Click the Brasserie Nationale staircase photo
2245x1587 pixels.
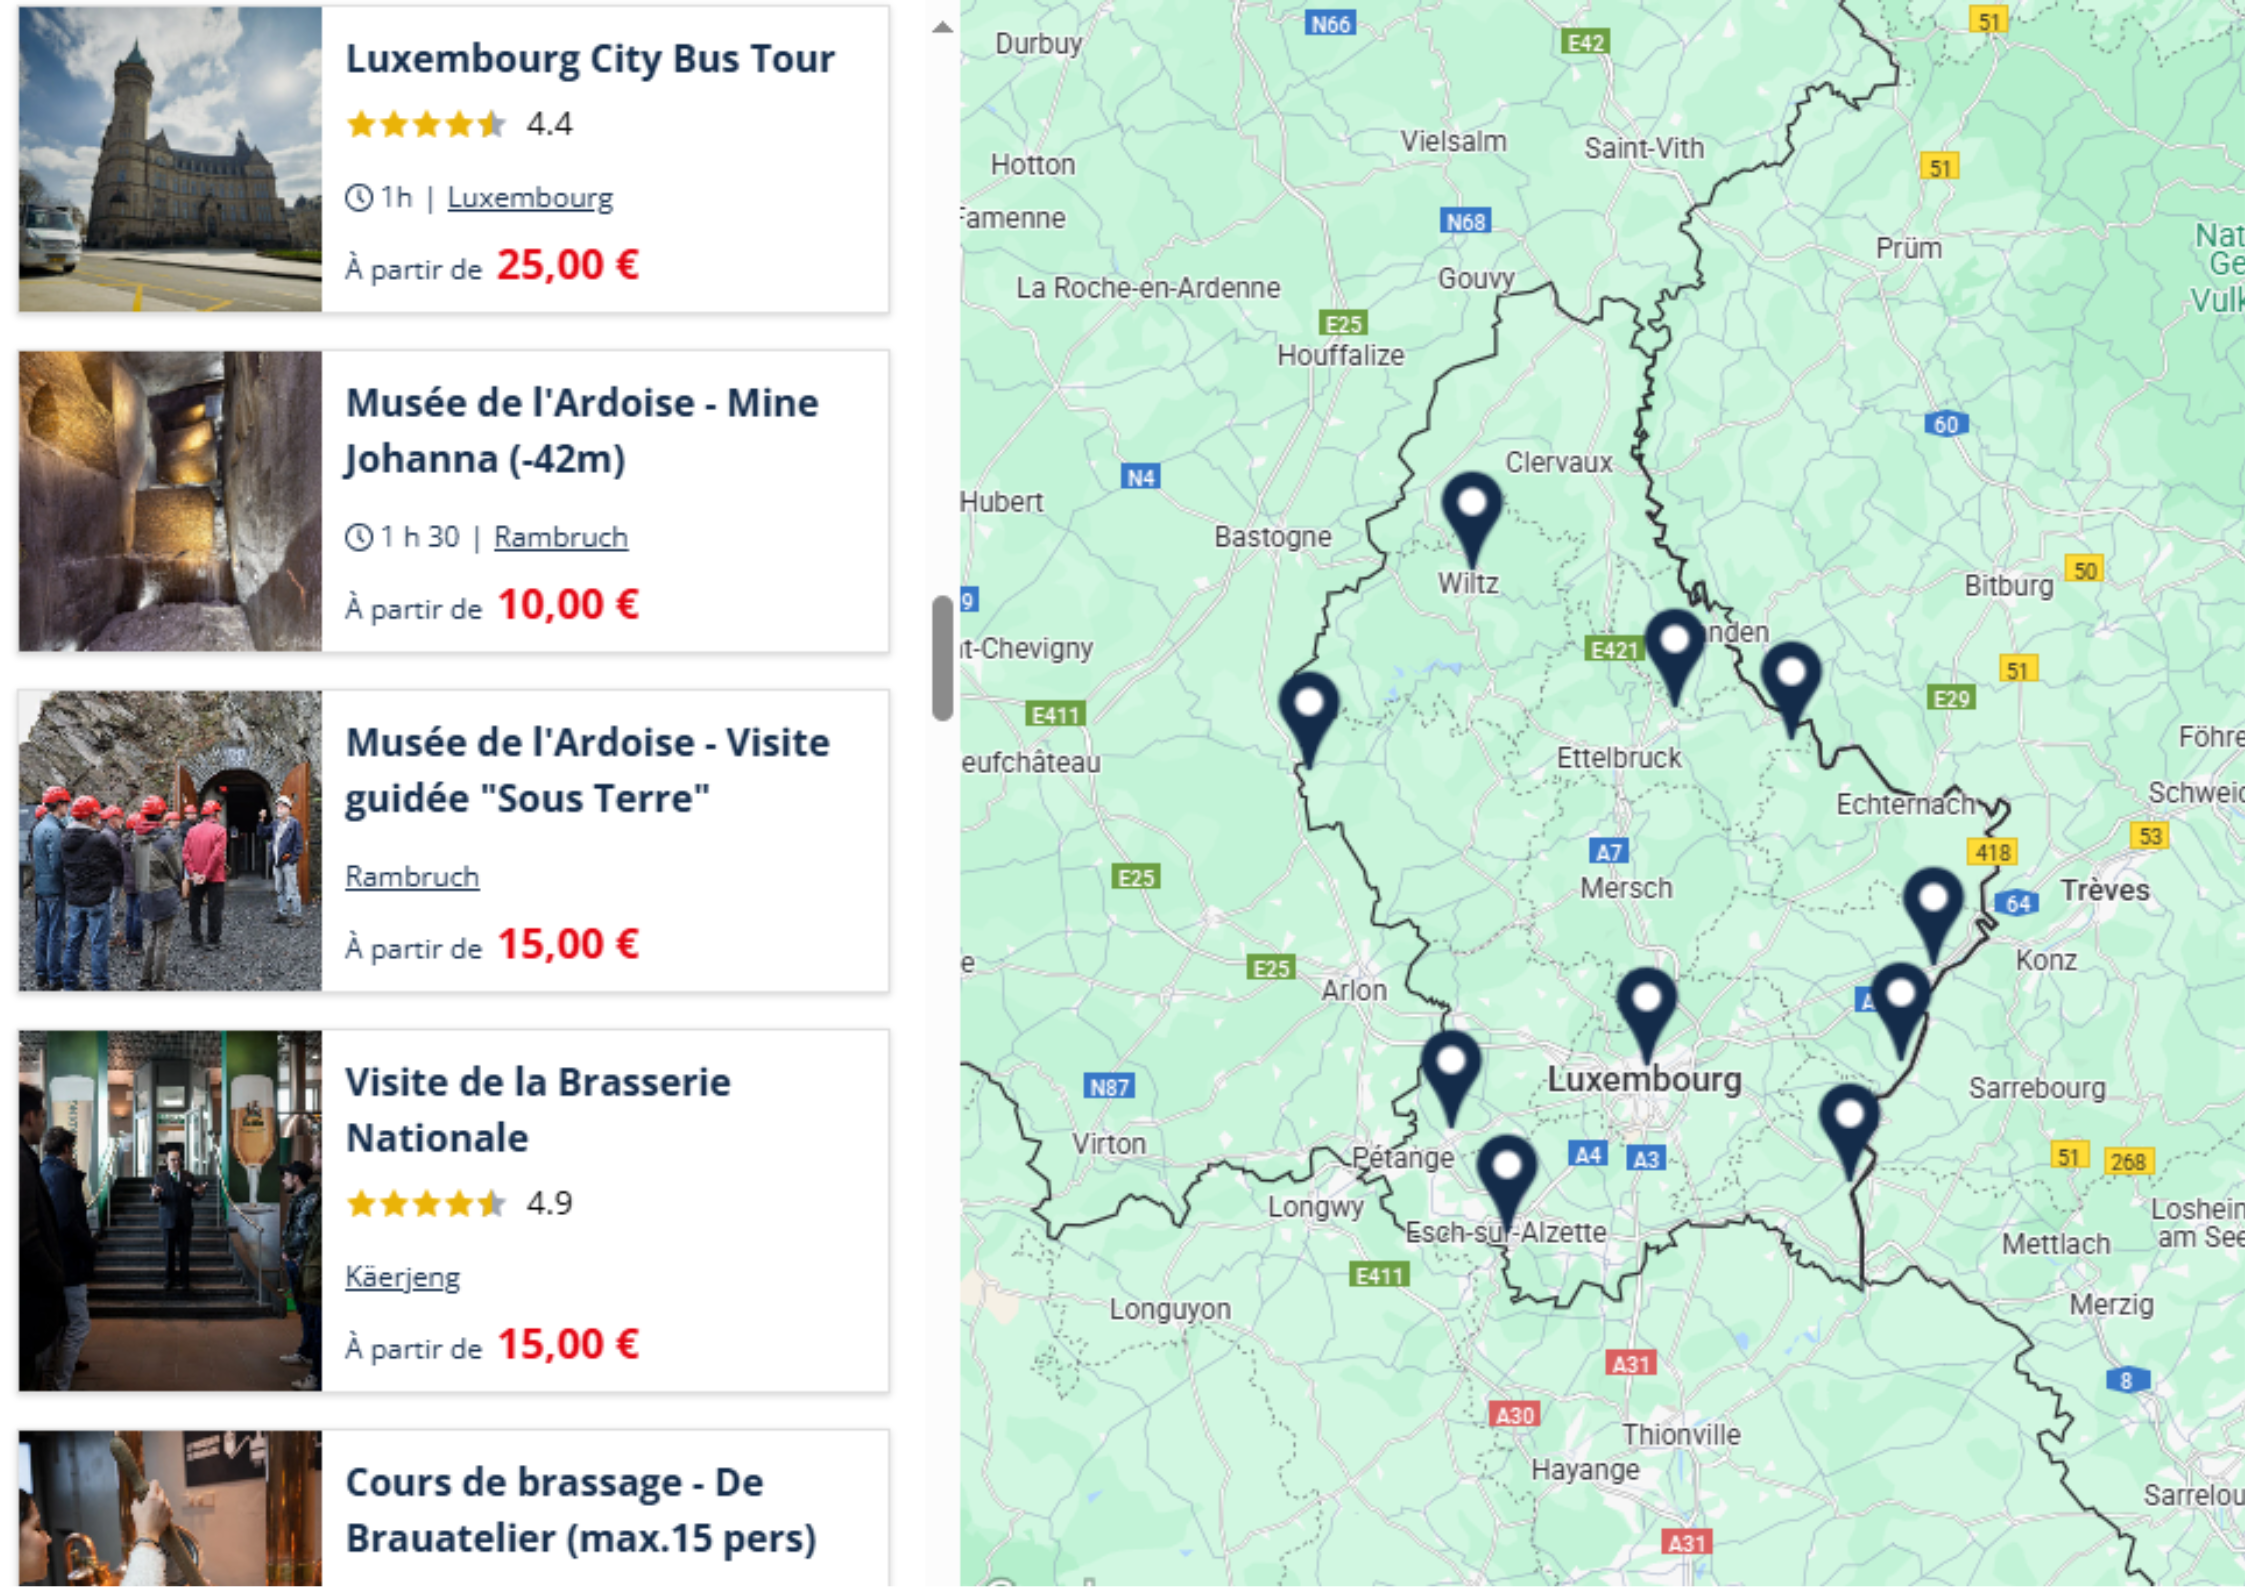click(170, 1210)
